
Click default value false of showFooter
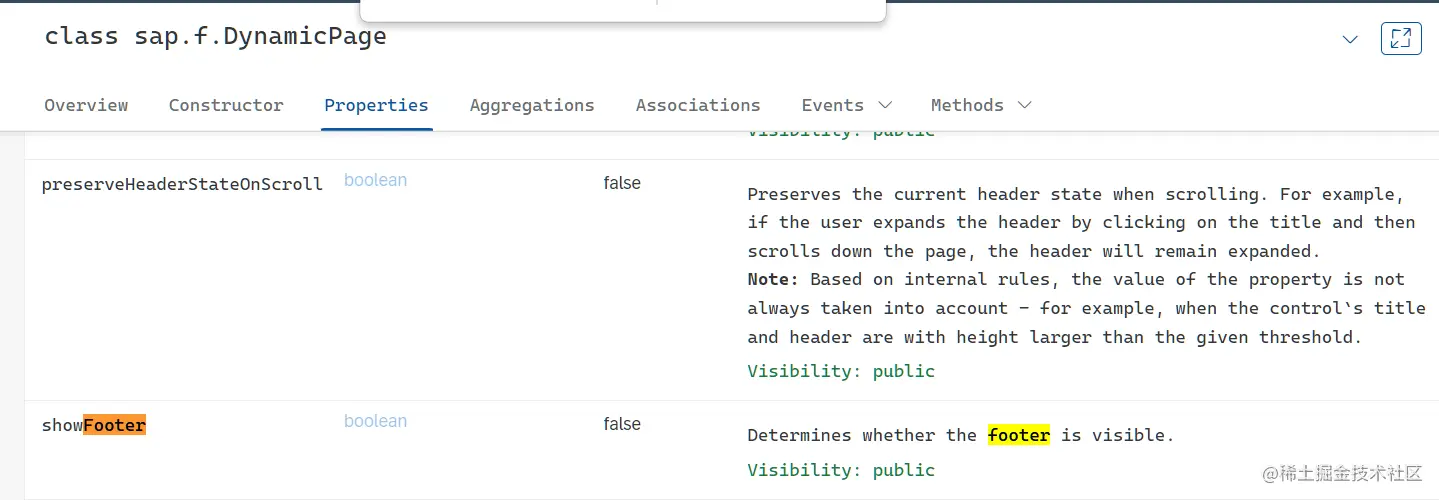coord(622,424)
